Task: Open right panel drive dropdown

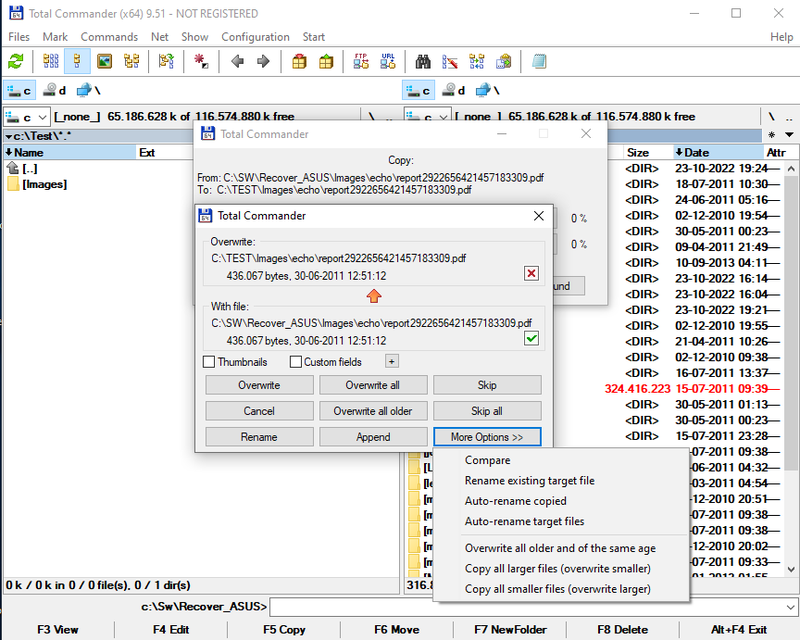Action: (x=428, y=117)
